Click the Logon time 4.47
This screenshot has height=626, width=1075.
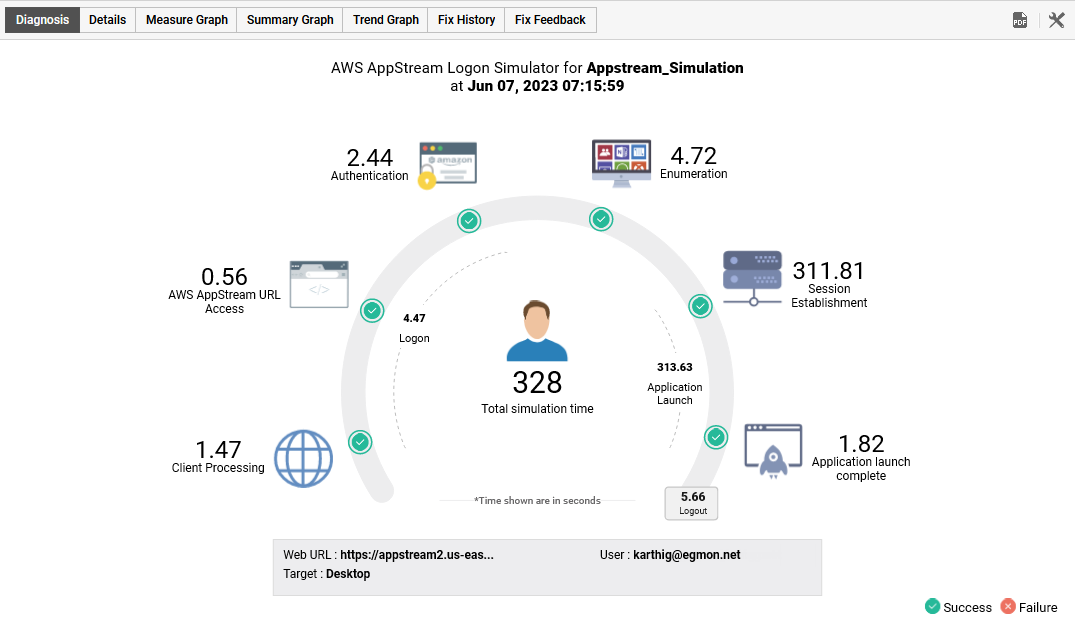414,318
